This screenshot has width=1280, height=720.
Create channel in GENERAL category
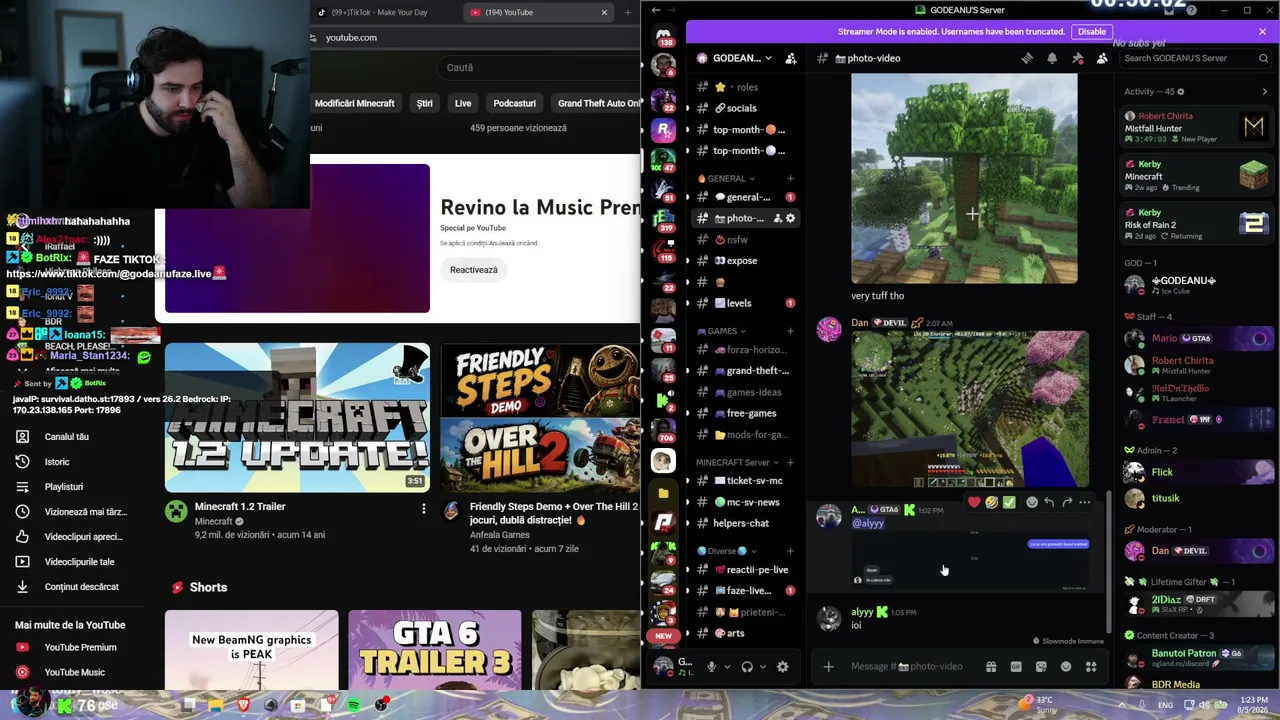(790, 178)
